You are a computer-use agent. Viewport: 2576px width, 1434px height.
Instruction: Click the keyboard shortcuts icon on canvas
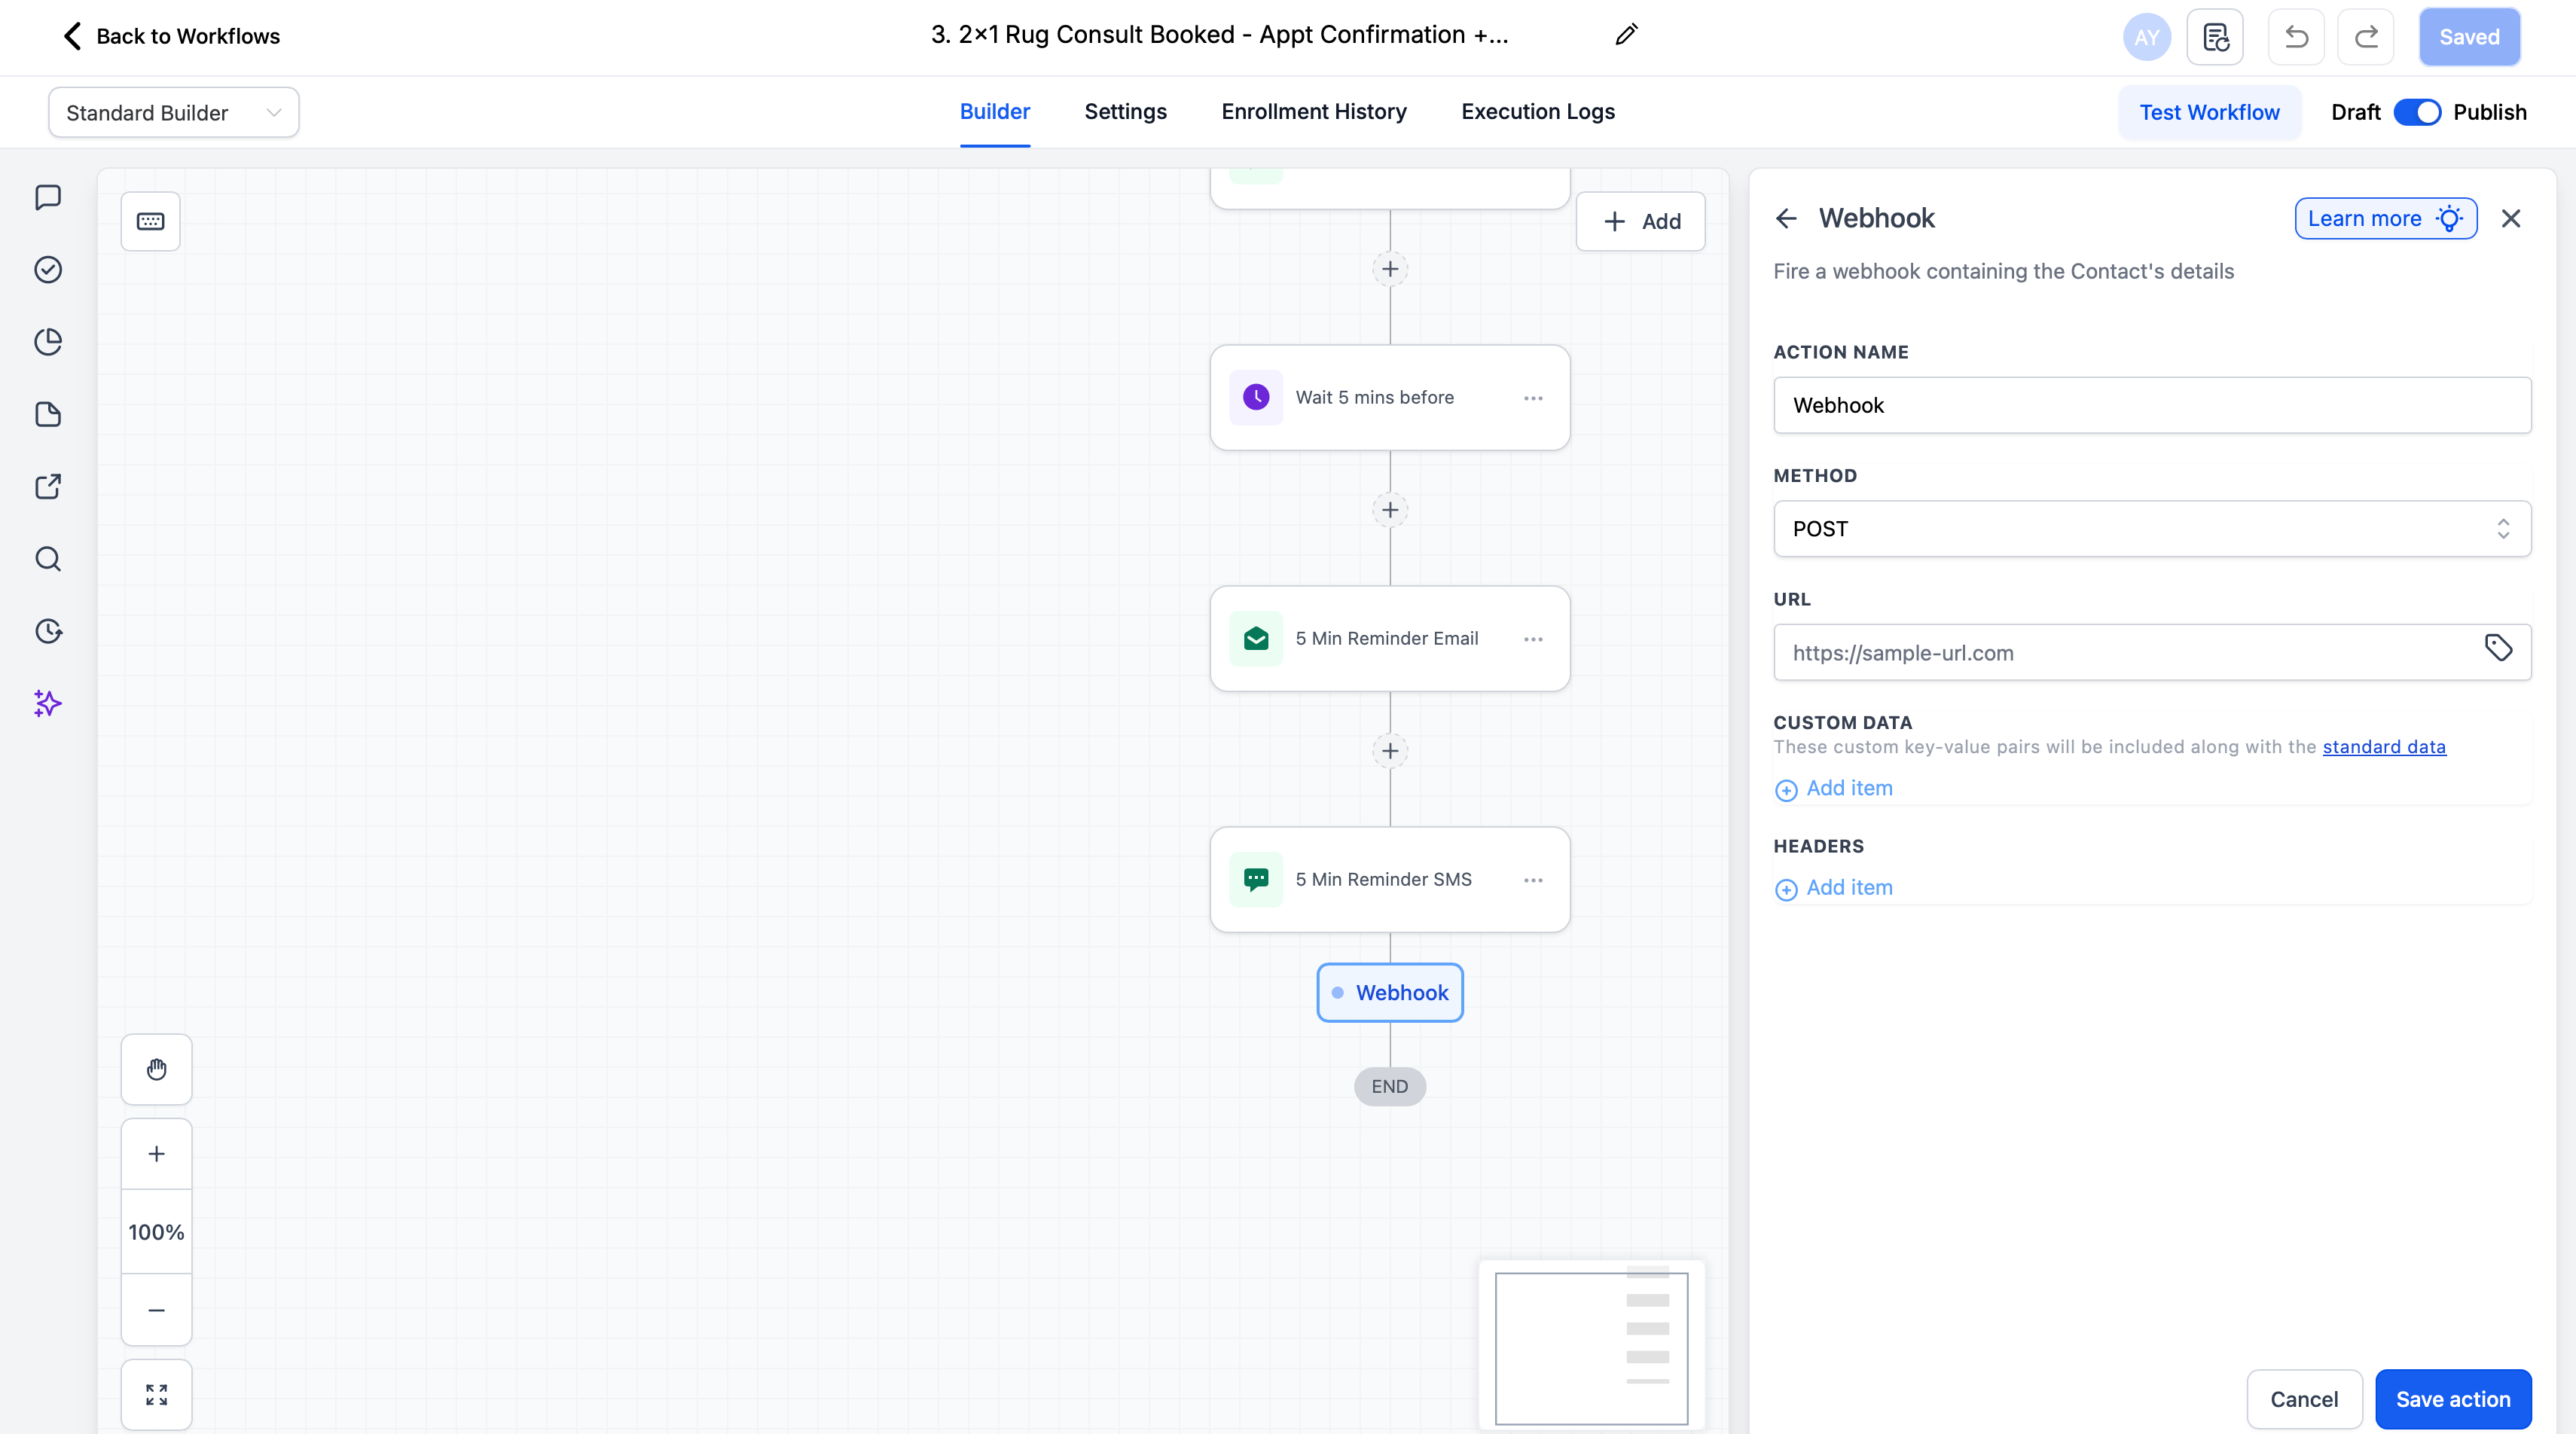150,221
